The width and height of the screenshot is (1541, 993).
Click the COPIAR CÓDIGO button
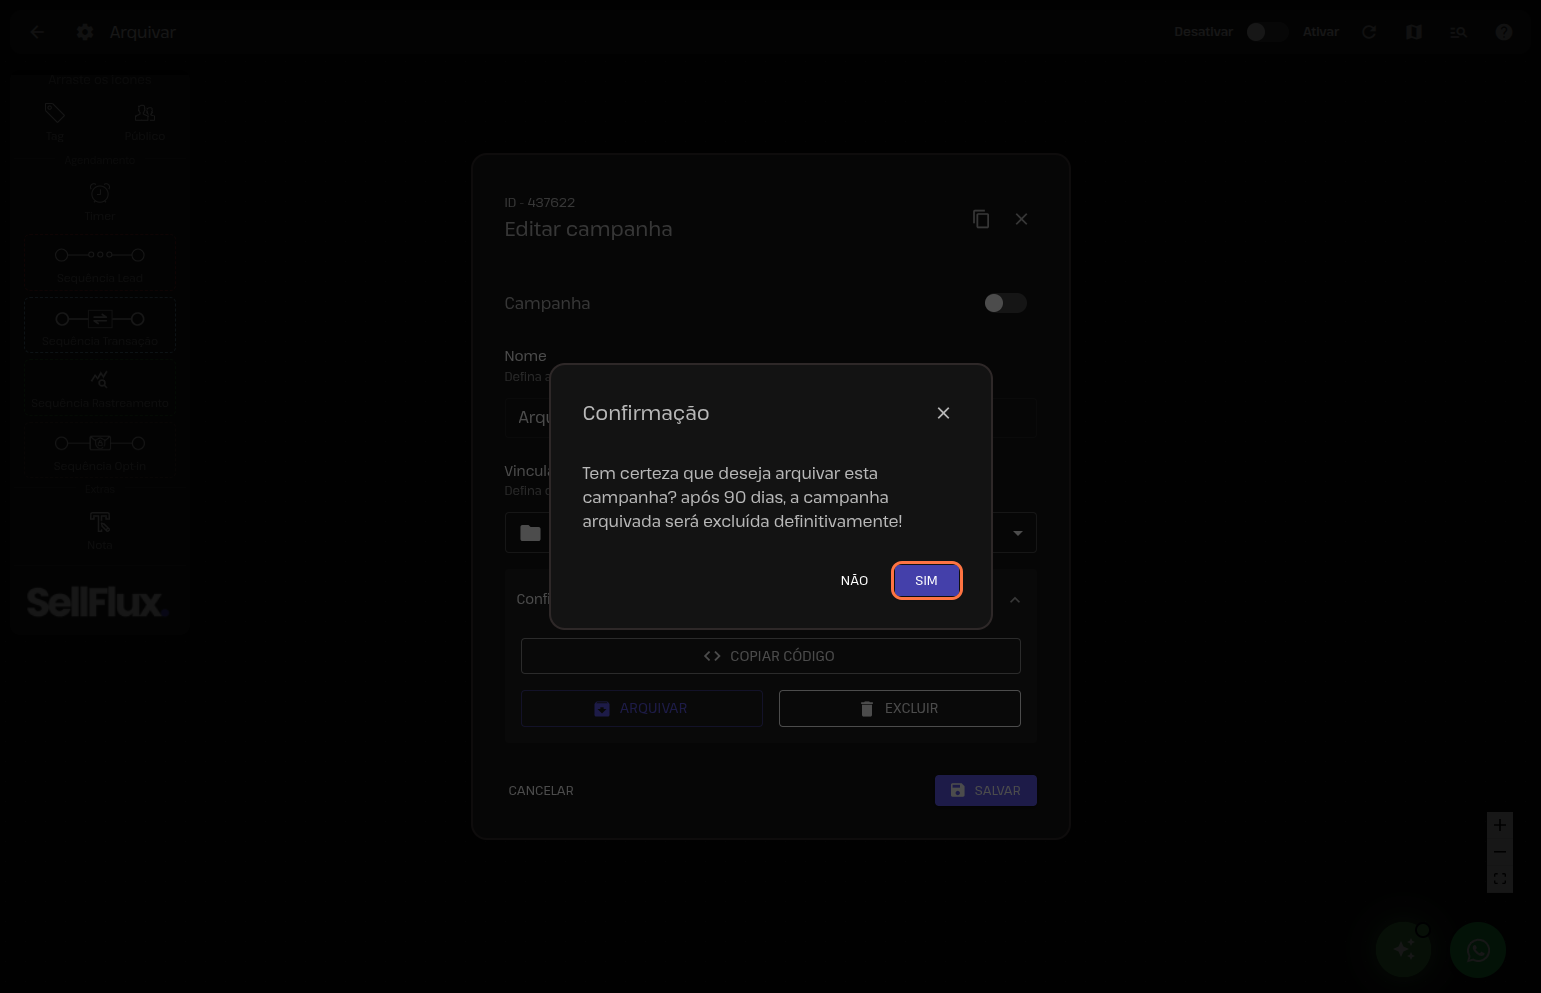(x=770, y=656)
